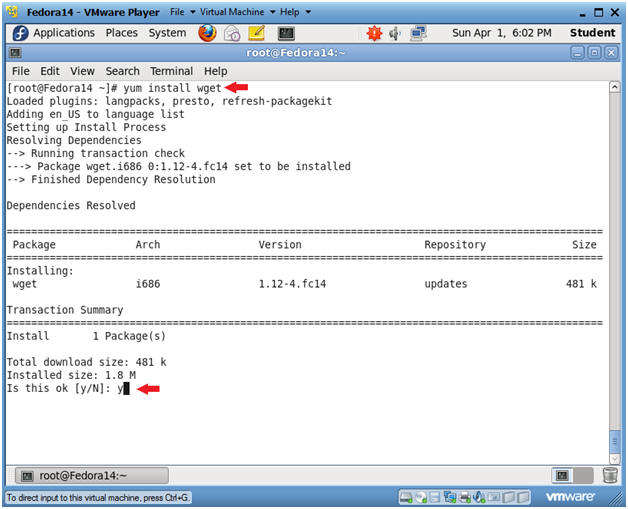Launch Firefox from the top panel
The height and width of the screenshot is (509, 628).
[x=207, y=33]
